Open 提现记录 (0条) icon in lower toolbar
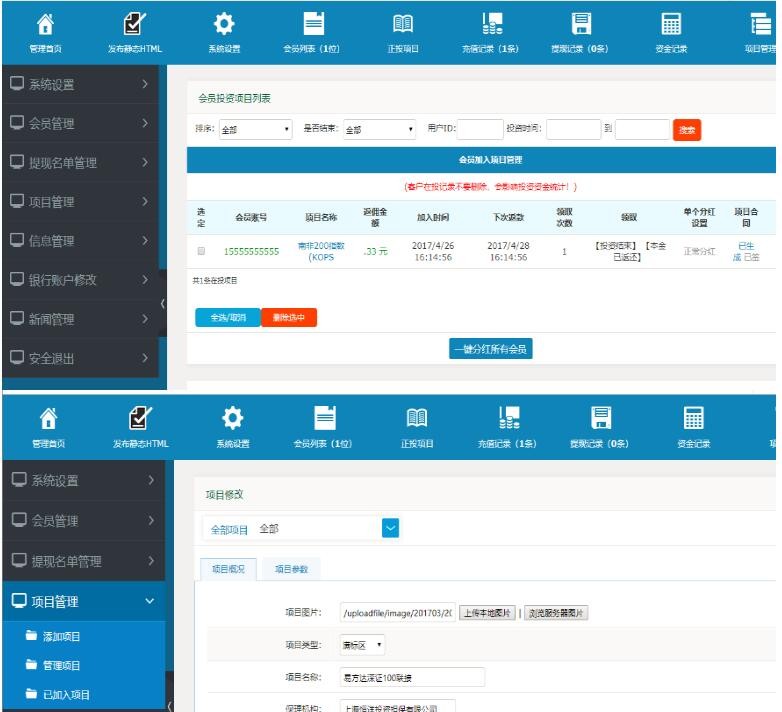Image resolution: width=782 pixels, height=712 pixels. [x=601, y=418]
